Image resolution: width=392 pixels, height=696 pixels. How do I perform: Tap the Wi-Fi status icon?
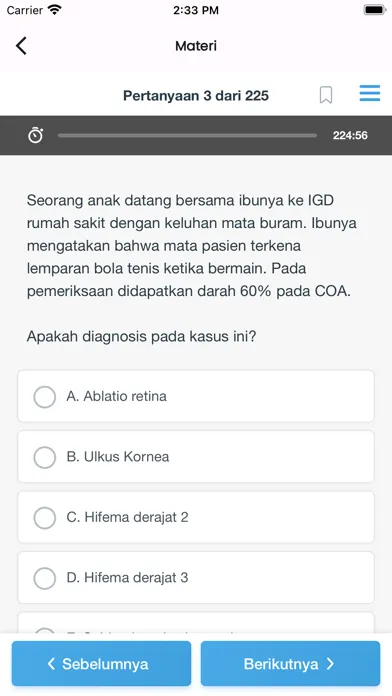pyautogui.click(x=55, y=10)
